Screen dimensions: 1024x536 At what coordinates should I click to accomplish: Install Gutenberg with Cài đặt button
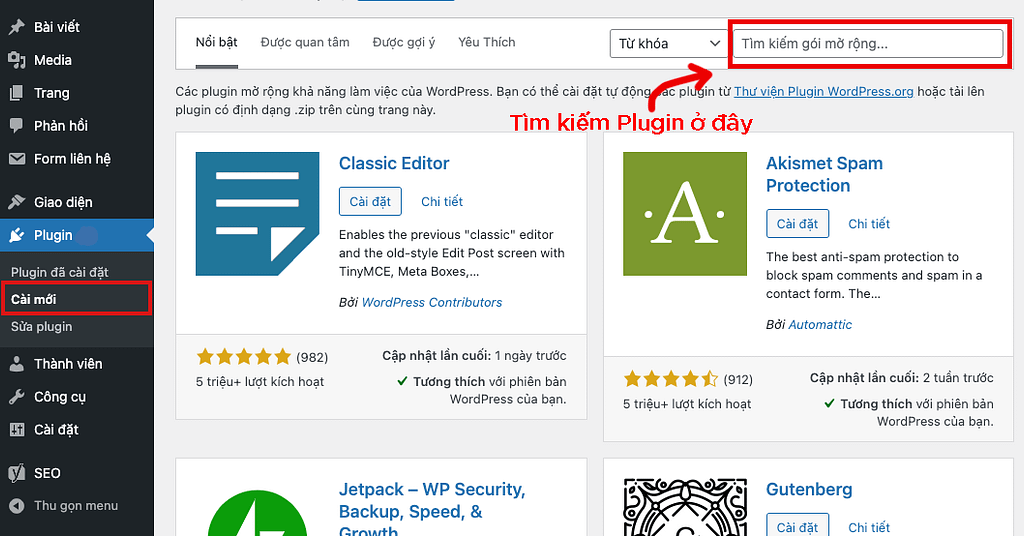(x=797, y=525)
